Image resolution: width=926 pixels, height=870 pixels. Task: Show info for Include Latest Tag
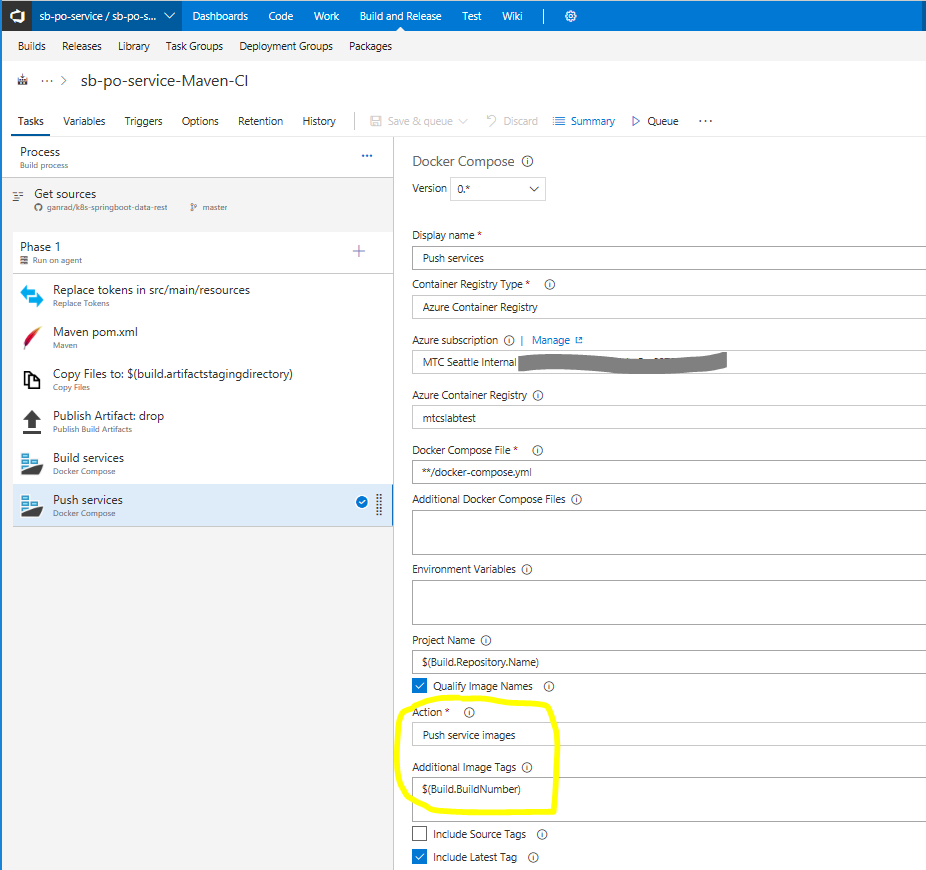[533, 858]
